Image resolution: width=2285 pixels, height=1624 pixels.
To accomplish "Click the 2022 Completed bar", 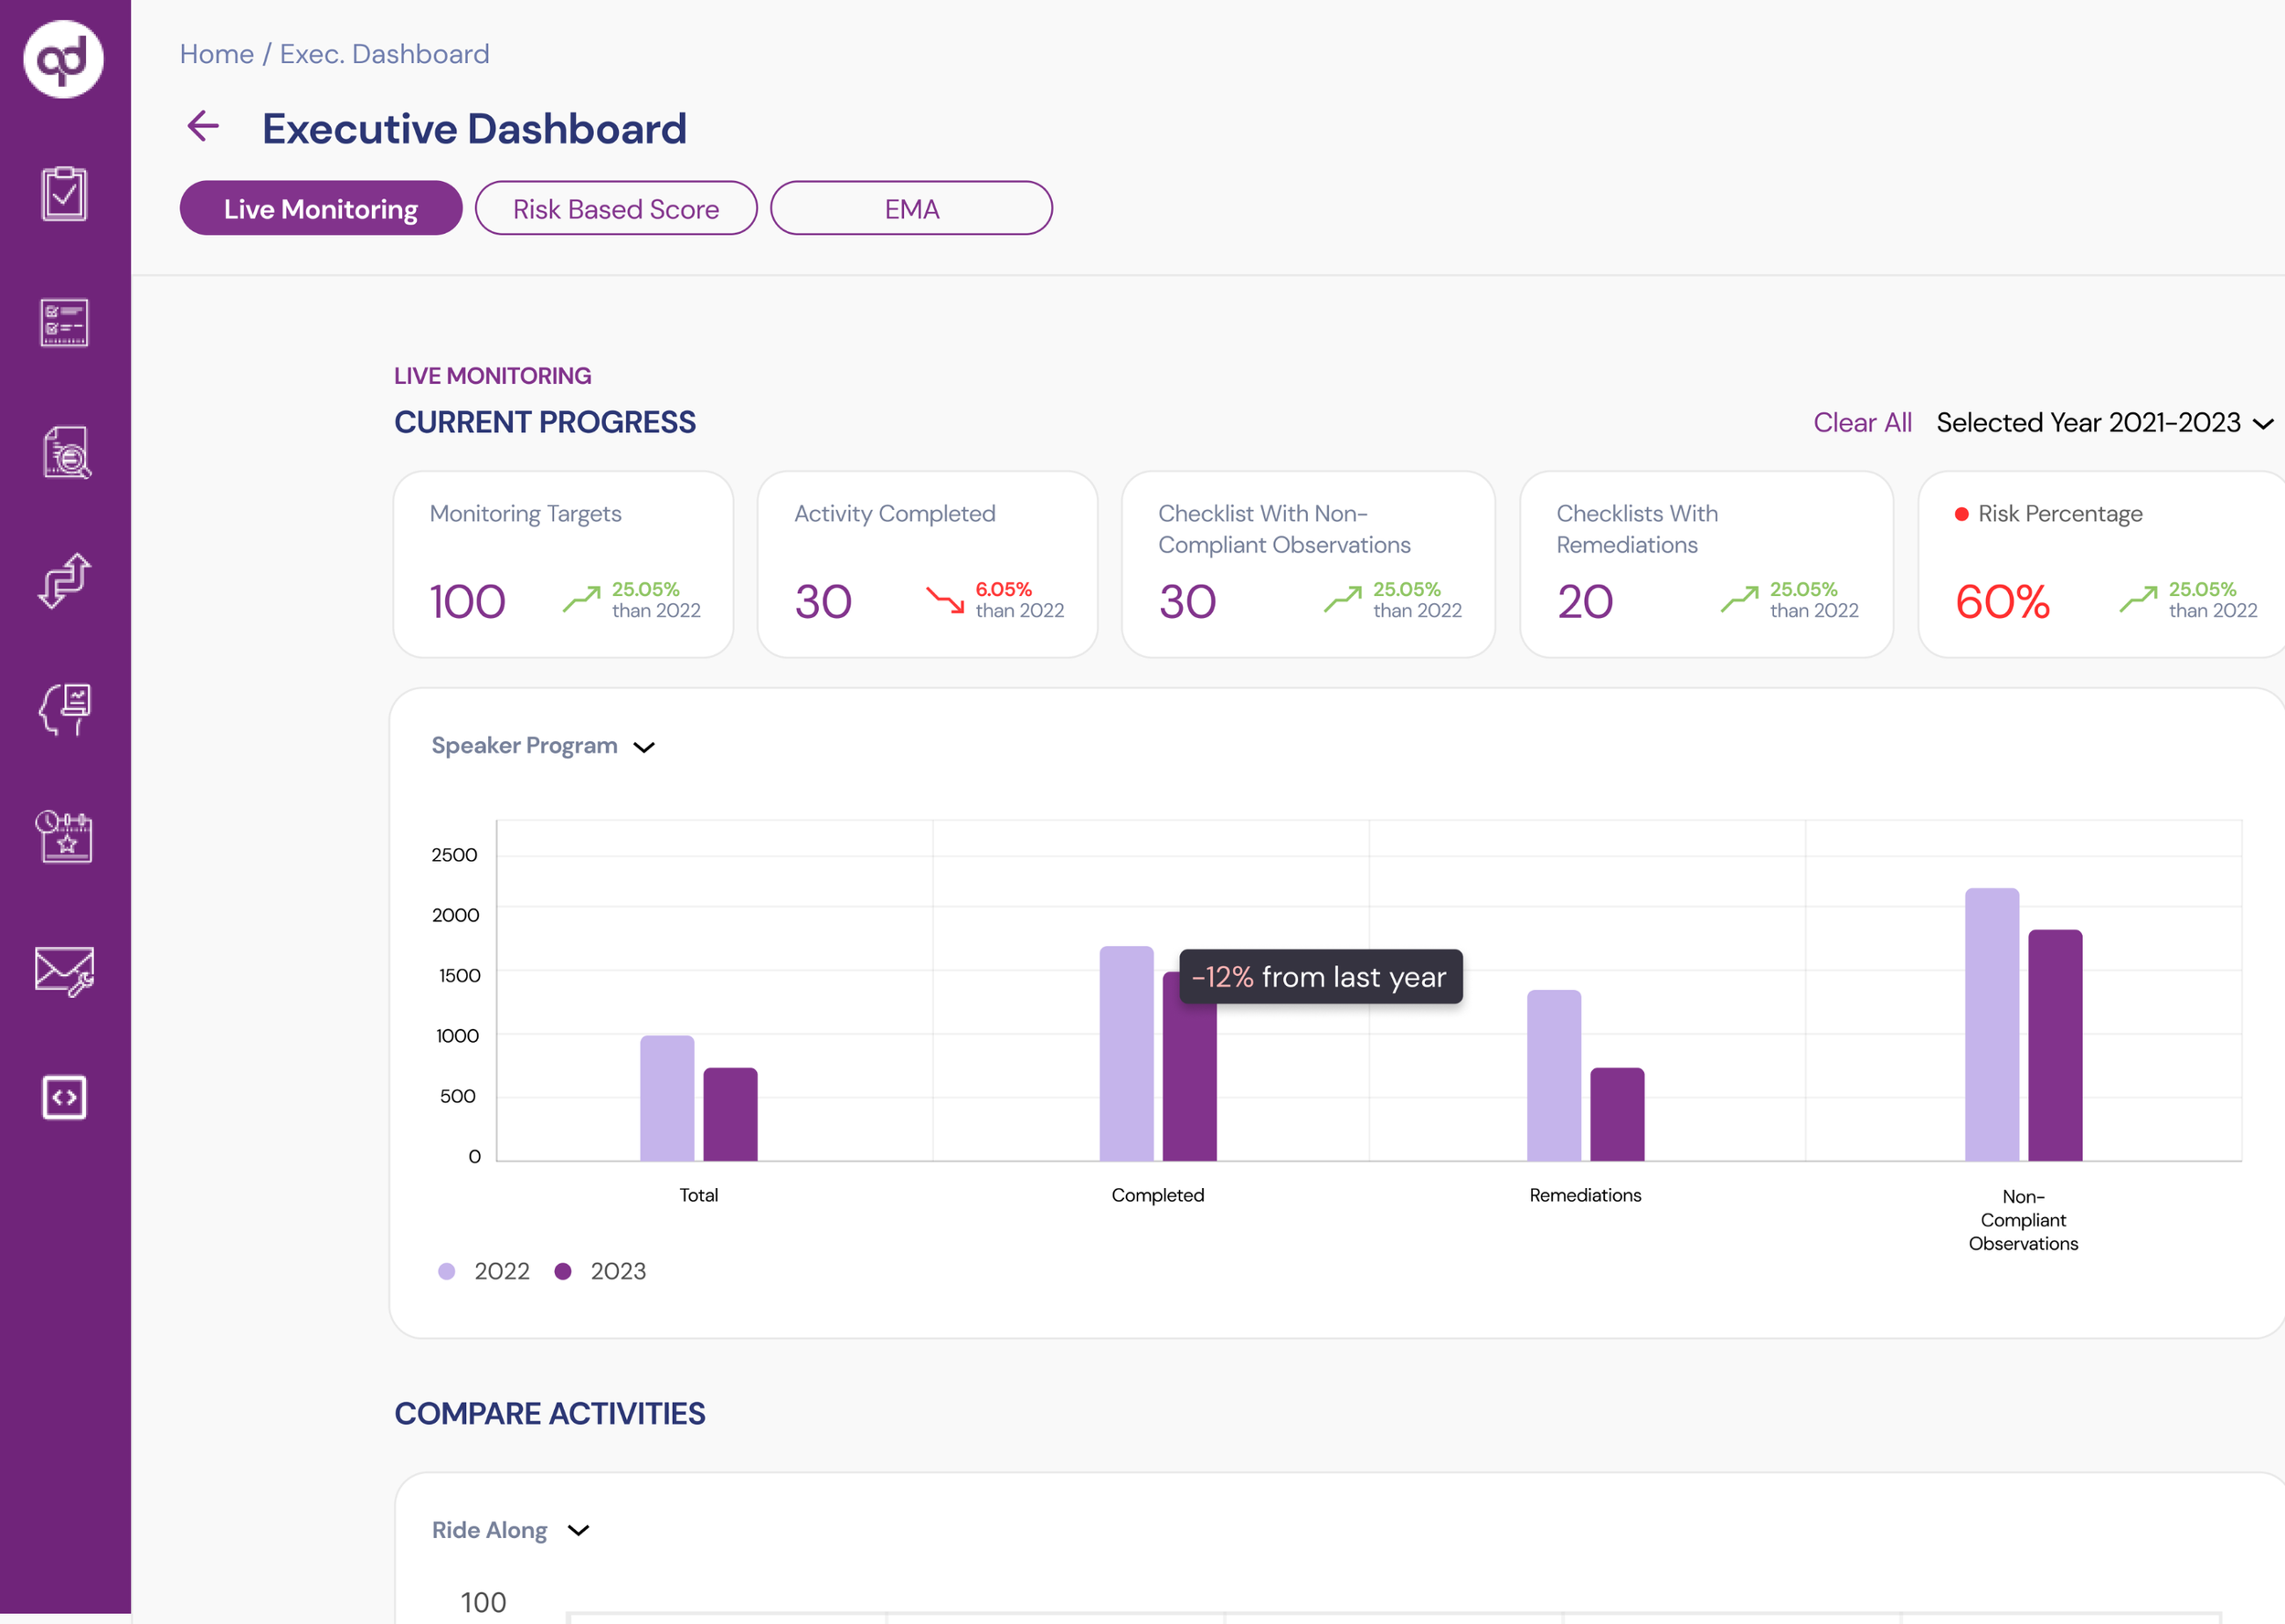I will [x=1127, y=1053].
